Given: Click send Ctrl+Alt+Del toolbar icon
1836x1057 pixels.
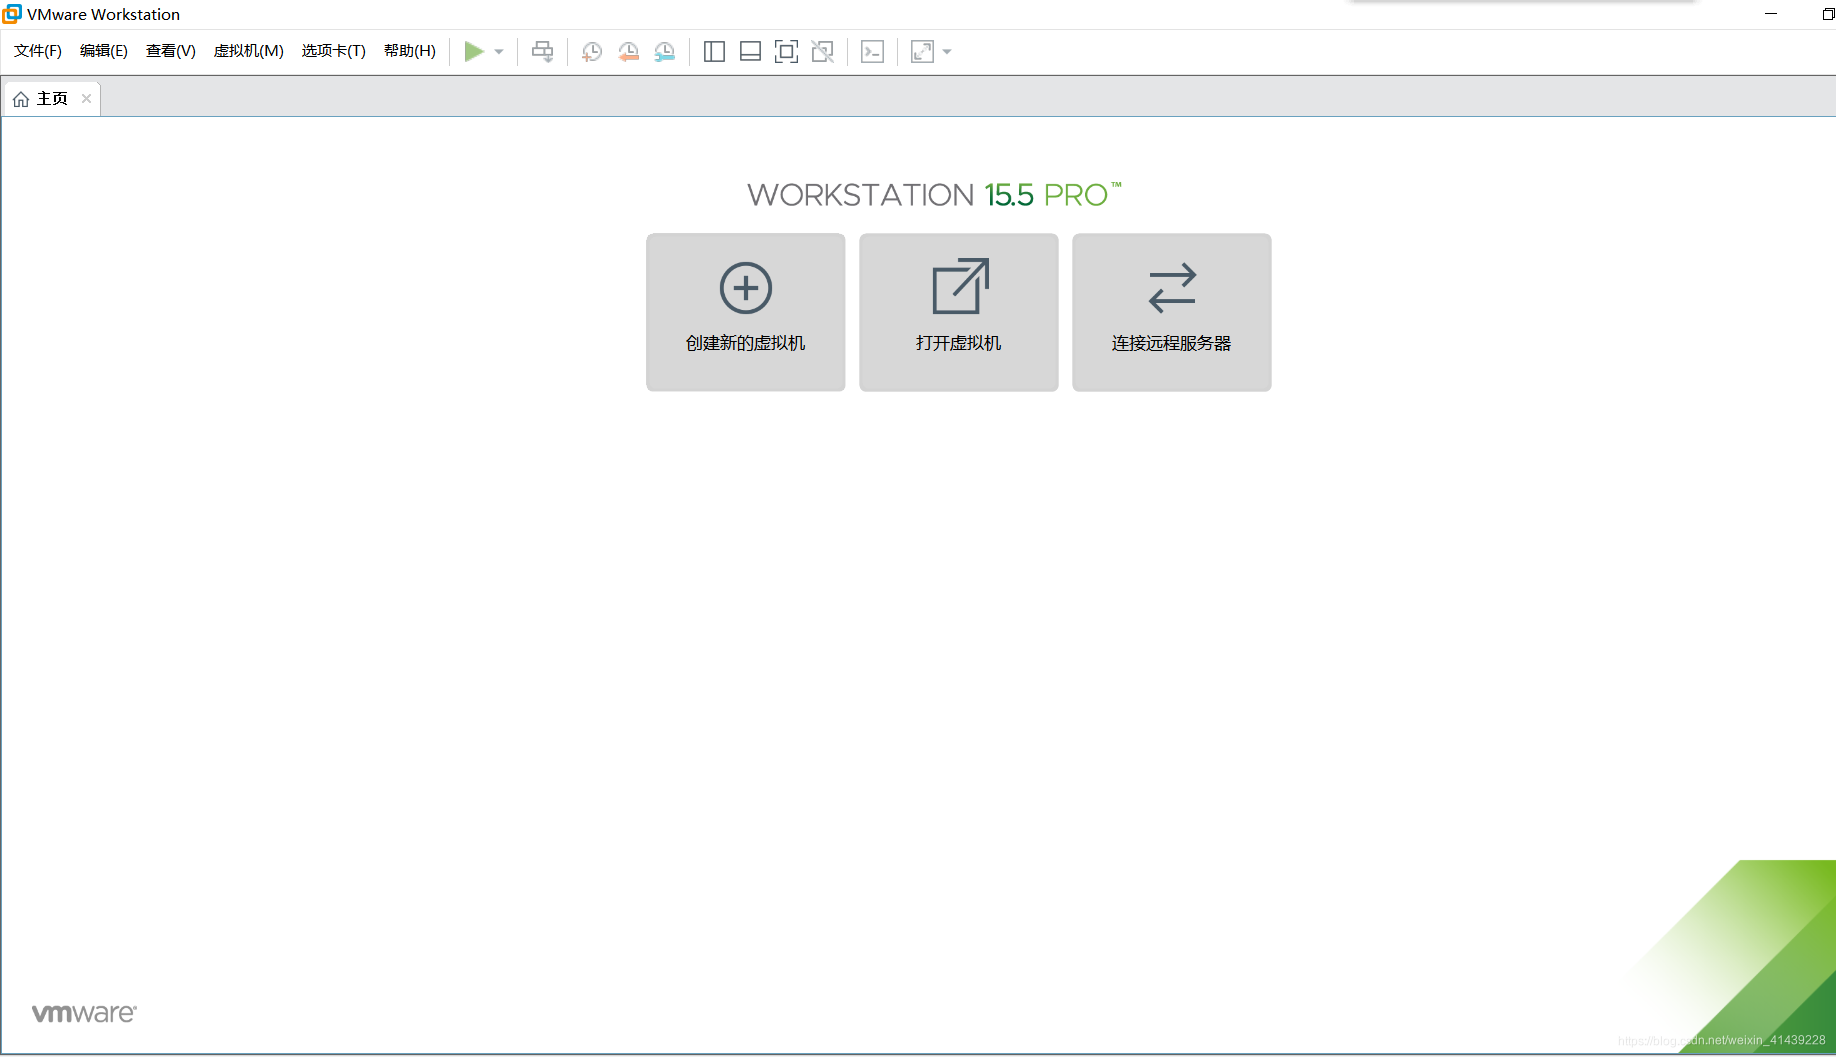Looking at the screenshot, I should pyautogui.click(x=543, y=51).
